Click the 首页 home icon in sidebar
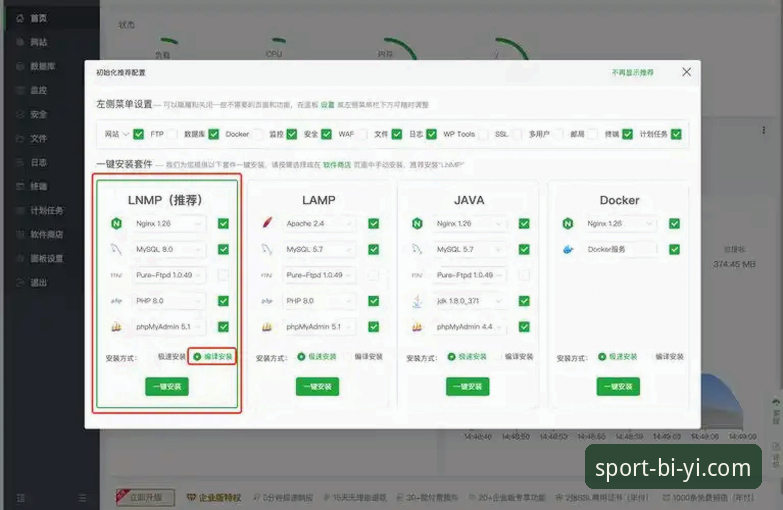Screen dimensions: 783x510 click(x=20, y=18)
